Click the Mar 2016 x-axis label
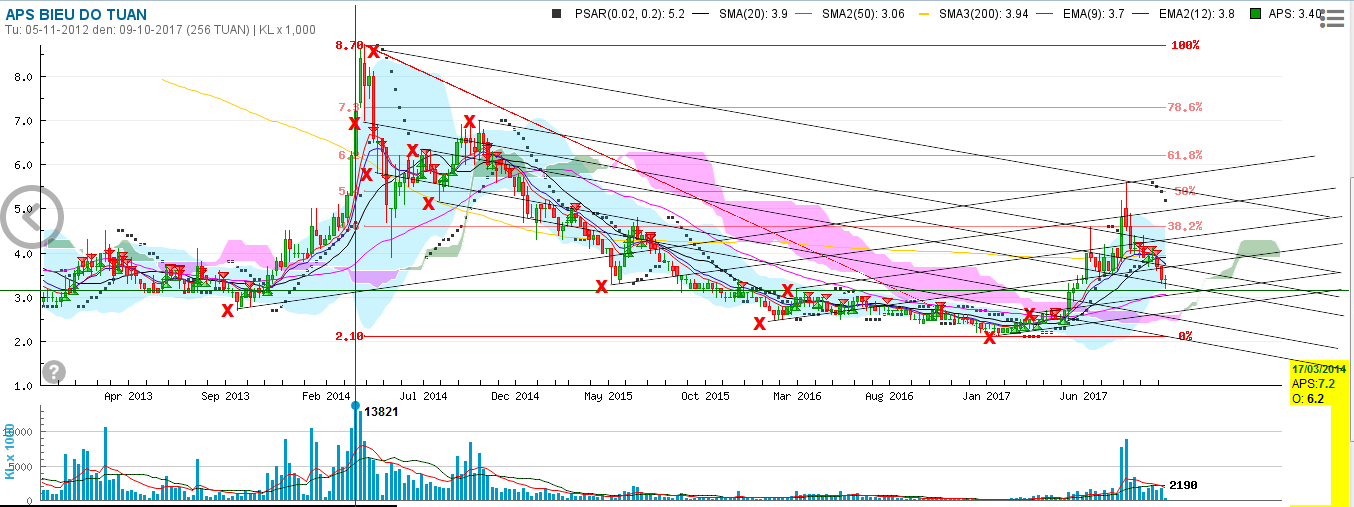 coord(799,396)
